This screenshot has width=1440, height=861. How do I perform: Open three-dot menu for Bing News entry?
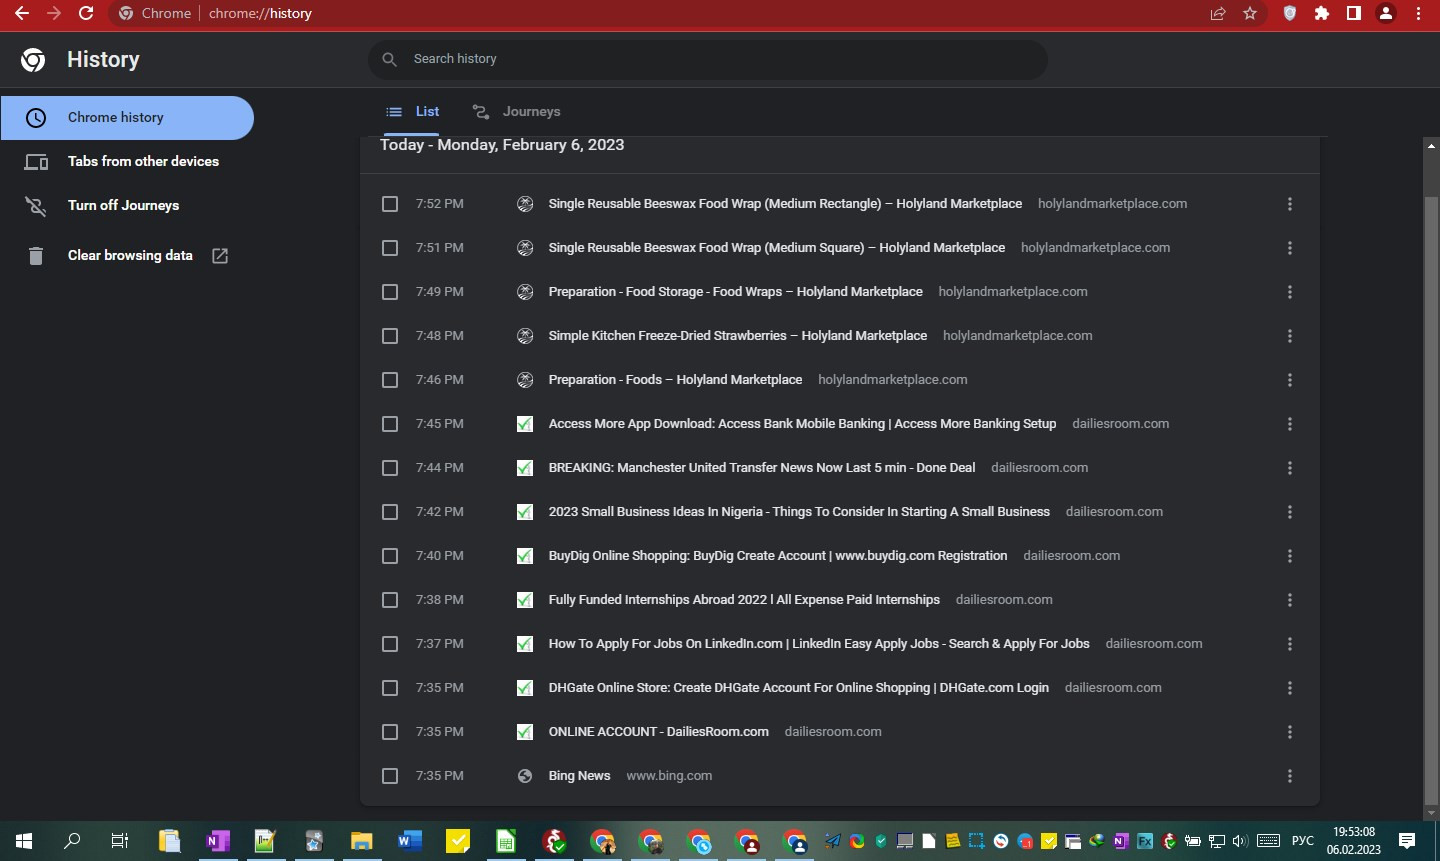[1290, 776]
